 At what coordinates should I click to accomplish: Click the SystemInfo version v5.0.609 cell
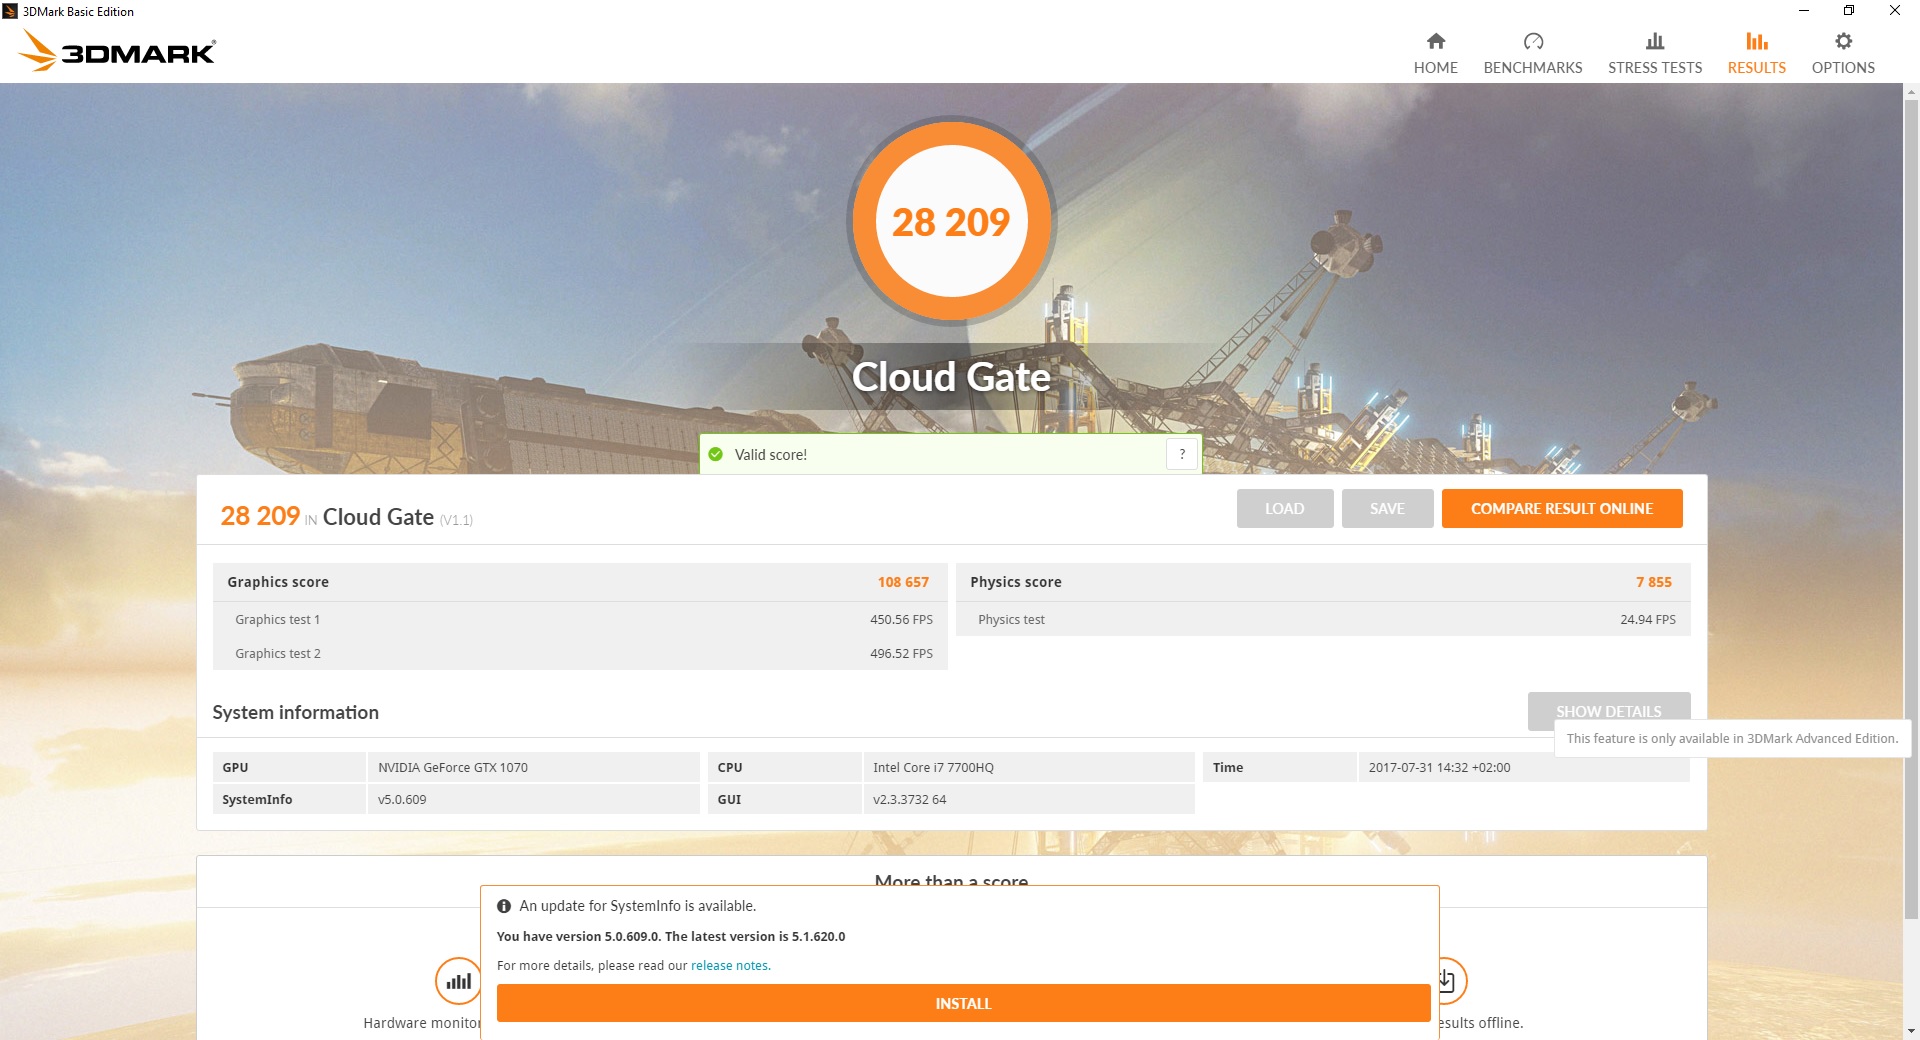[533, 799]
